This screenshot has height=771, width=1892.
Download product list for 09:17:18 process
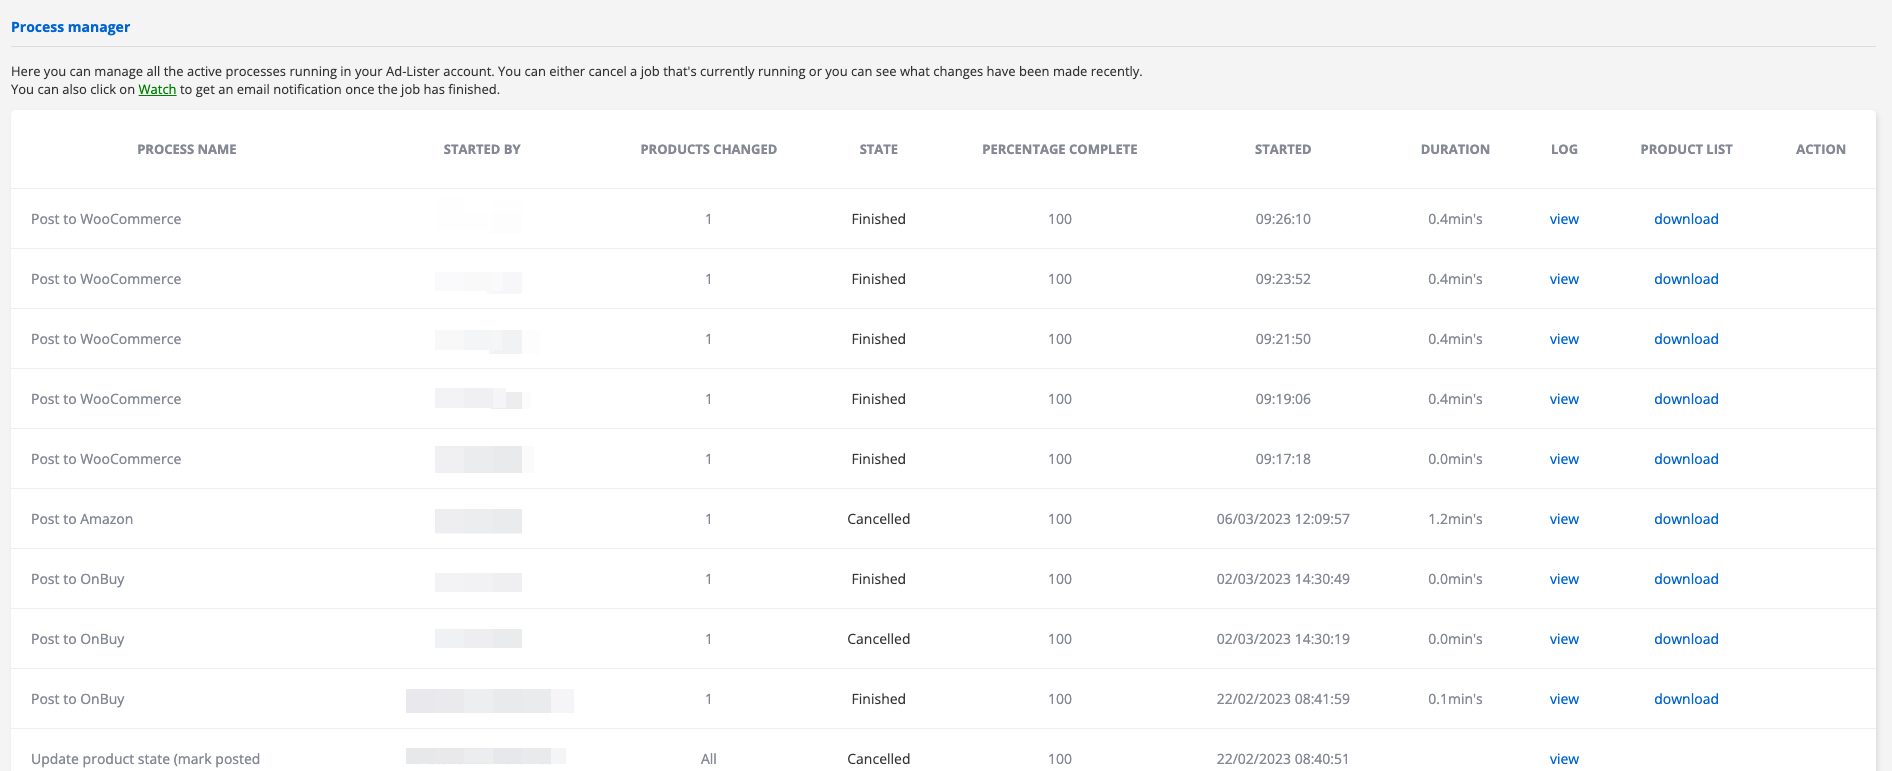[x=1686, y=459]
